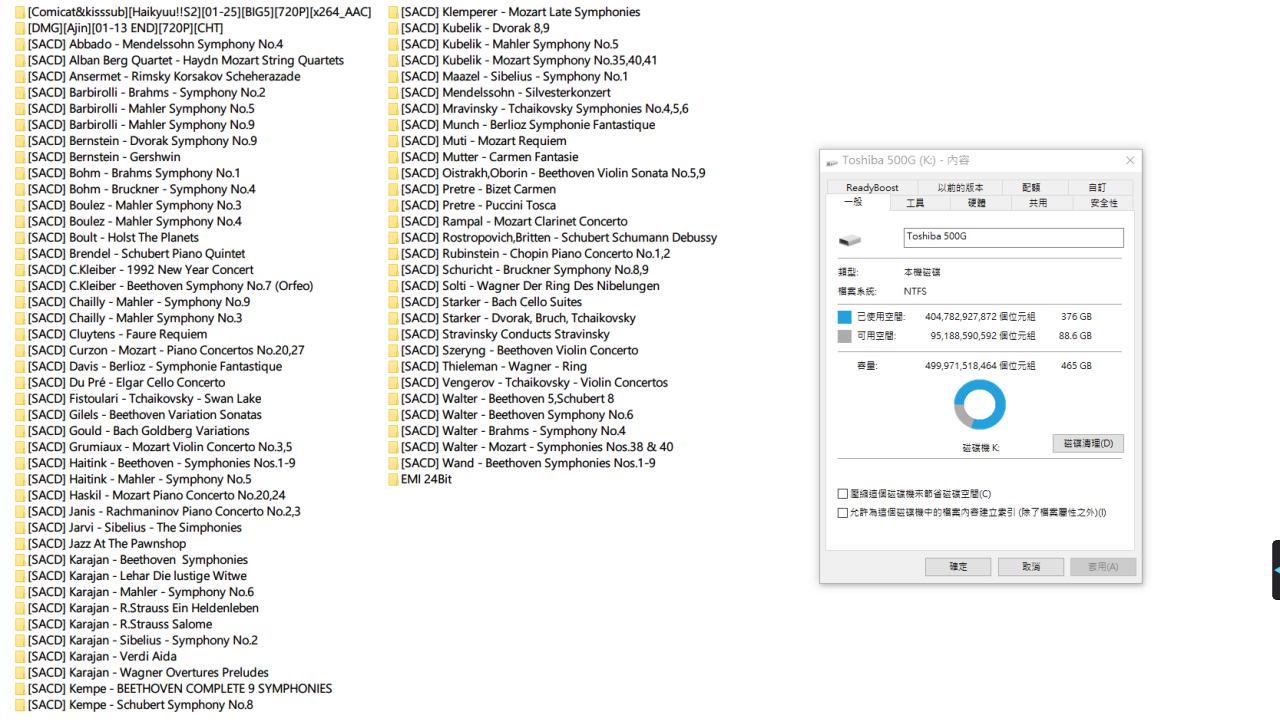This screenshot has width=1280, height=725.
Task: Select "[DMG][Ajin][01-13 END][720P][CHT]" folder name
Action: pyautogui.click(x=126, y=28)
